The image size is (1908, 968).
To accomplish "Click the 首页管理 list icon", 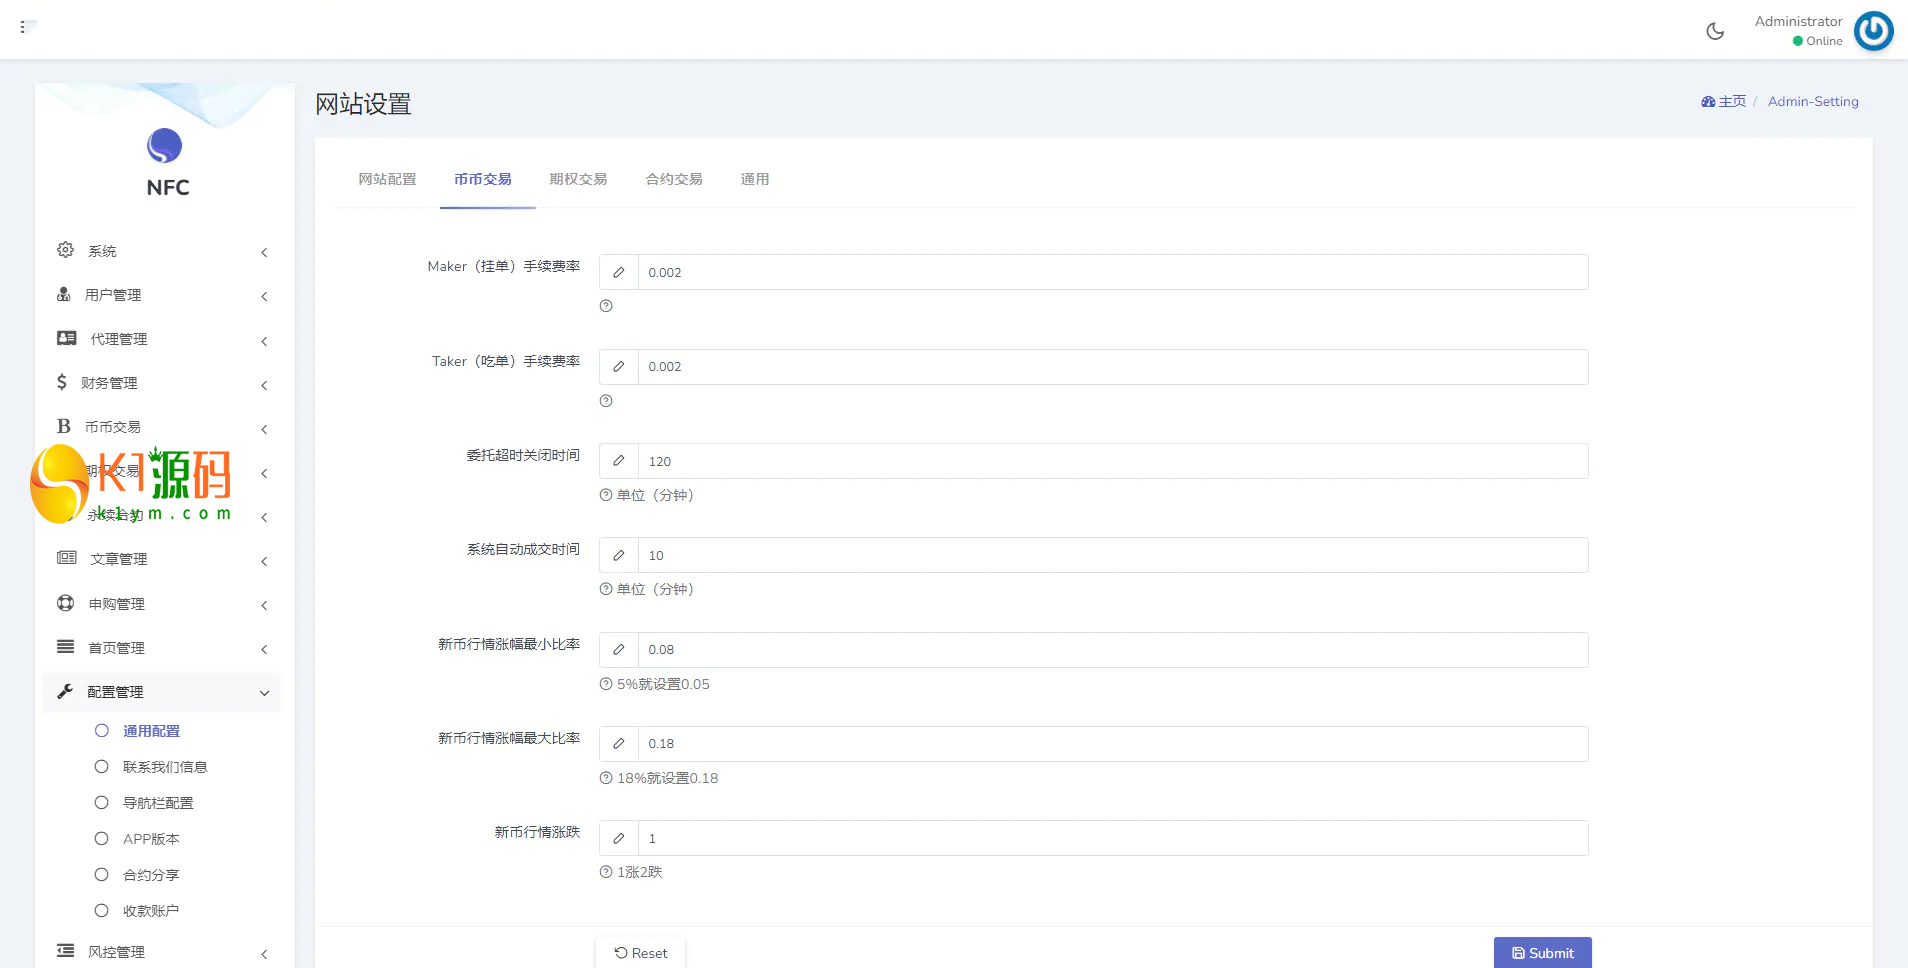I will point(66,647).
